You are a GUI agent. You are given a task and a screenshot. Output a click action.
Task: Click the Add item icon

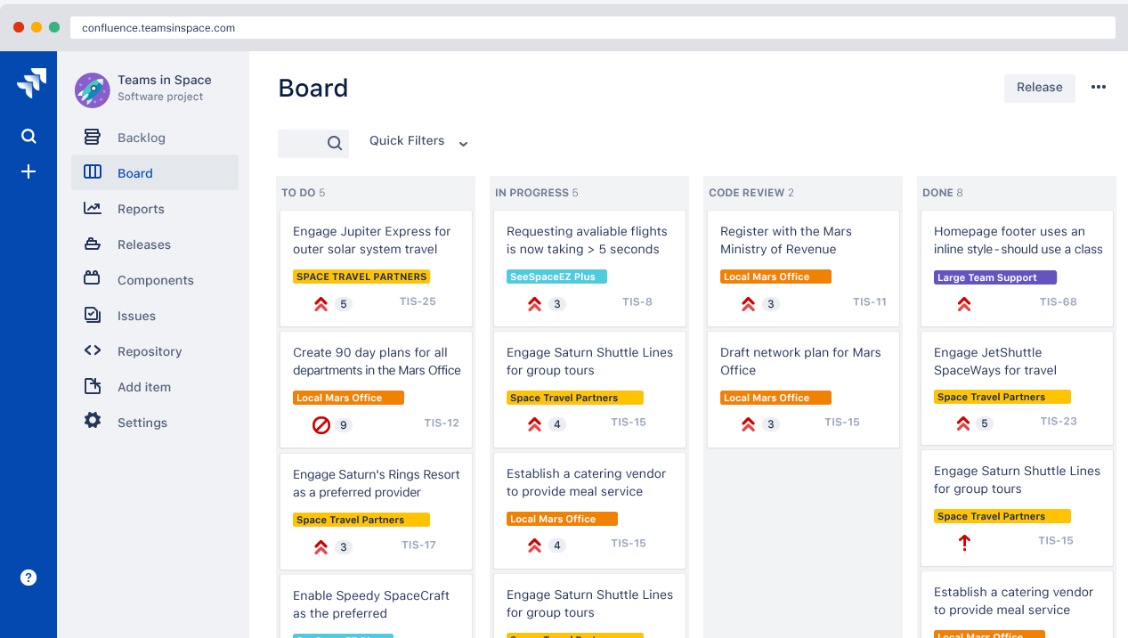point(92,386)
